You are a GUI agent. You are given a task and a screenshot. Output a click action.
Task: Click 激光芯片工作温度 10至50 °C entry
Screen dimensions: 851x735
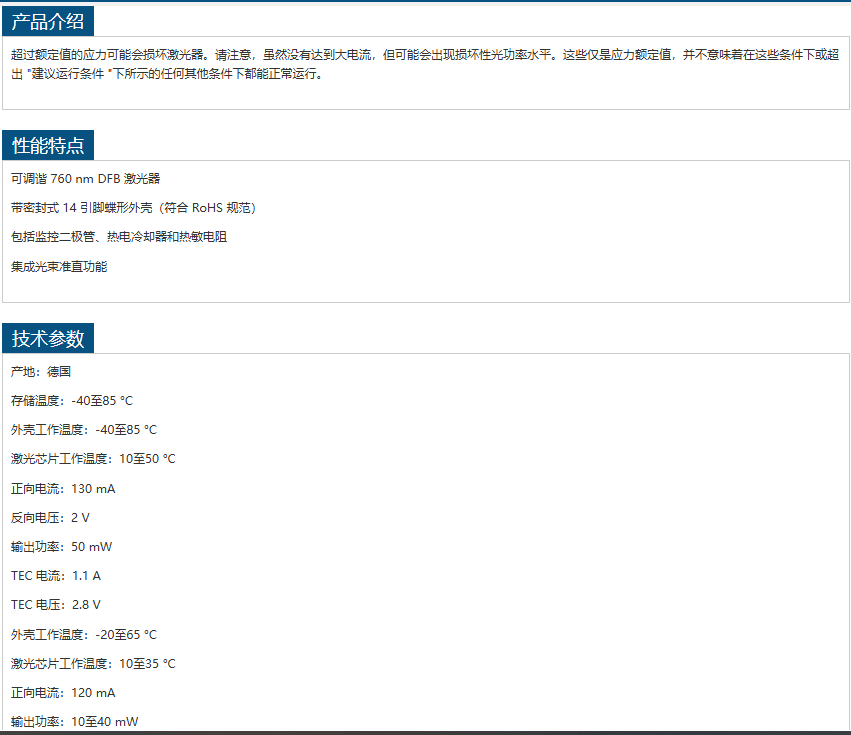[93, 459]
